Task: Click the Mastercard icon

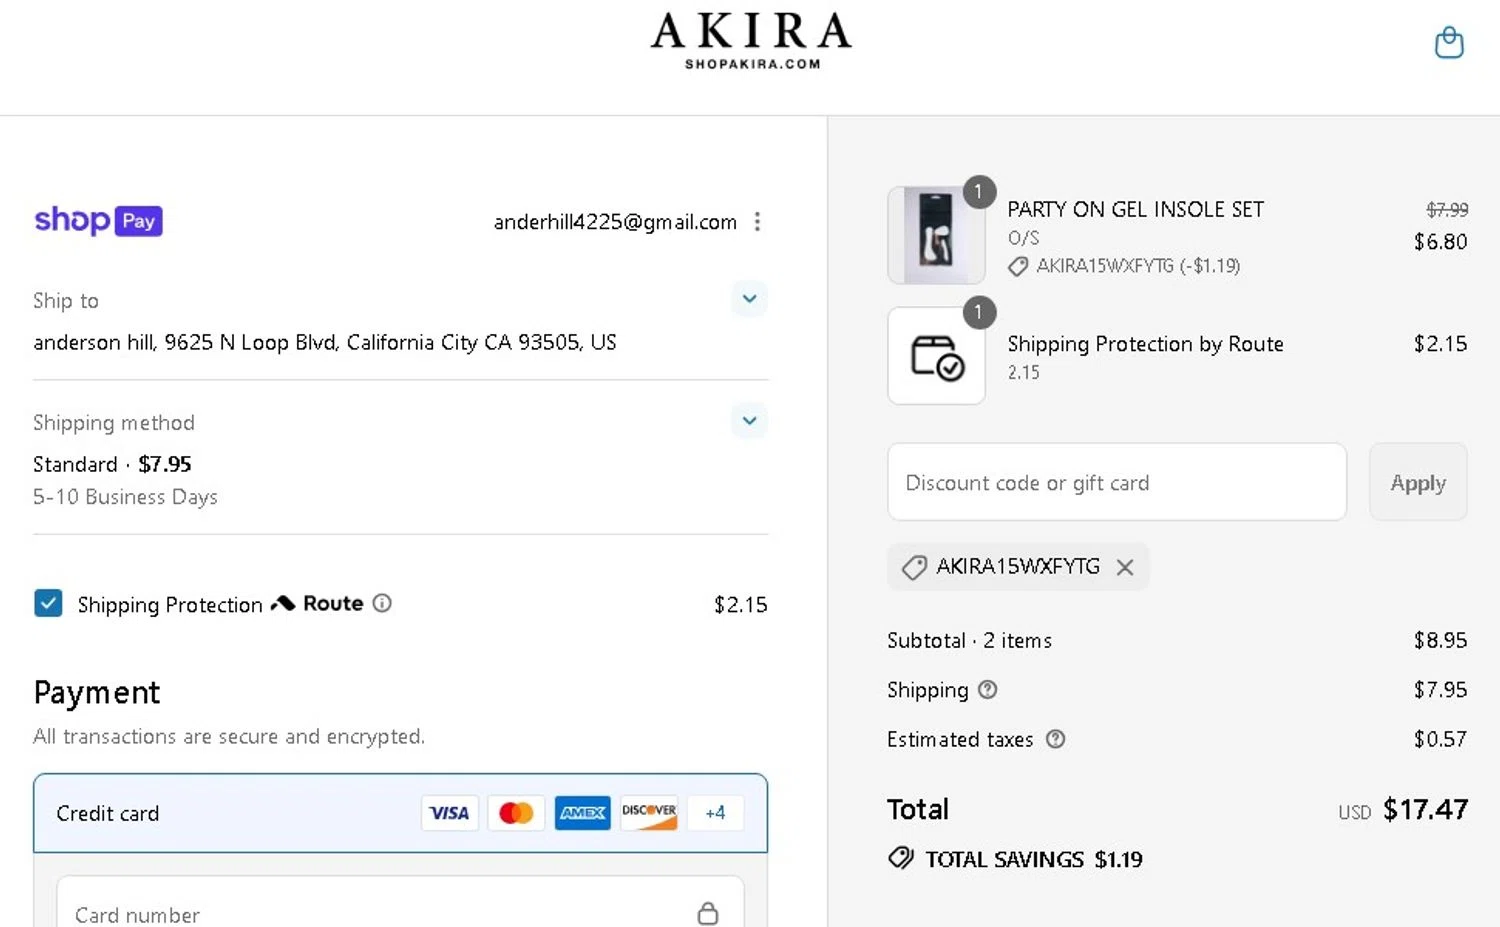Action: point(516,813)
